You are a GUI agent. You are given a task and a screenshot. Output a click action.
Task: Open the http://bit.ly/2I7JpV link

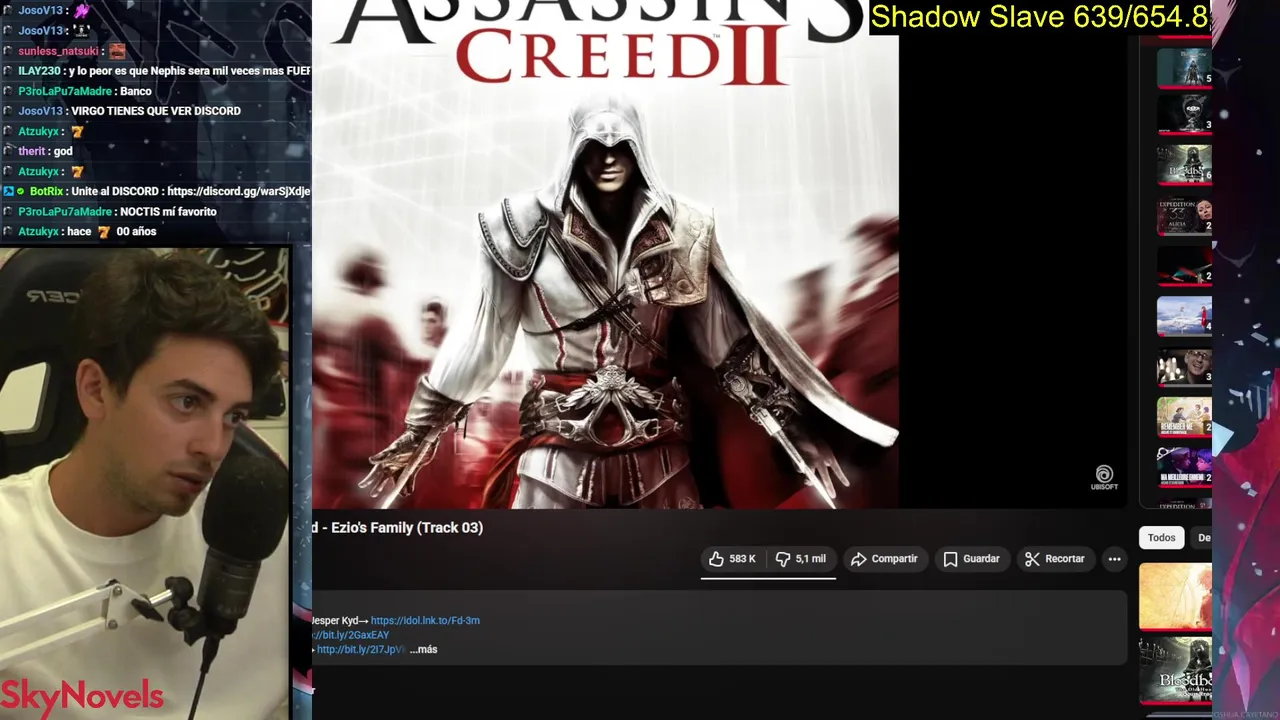point(360,650)
